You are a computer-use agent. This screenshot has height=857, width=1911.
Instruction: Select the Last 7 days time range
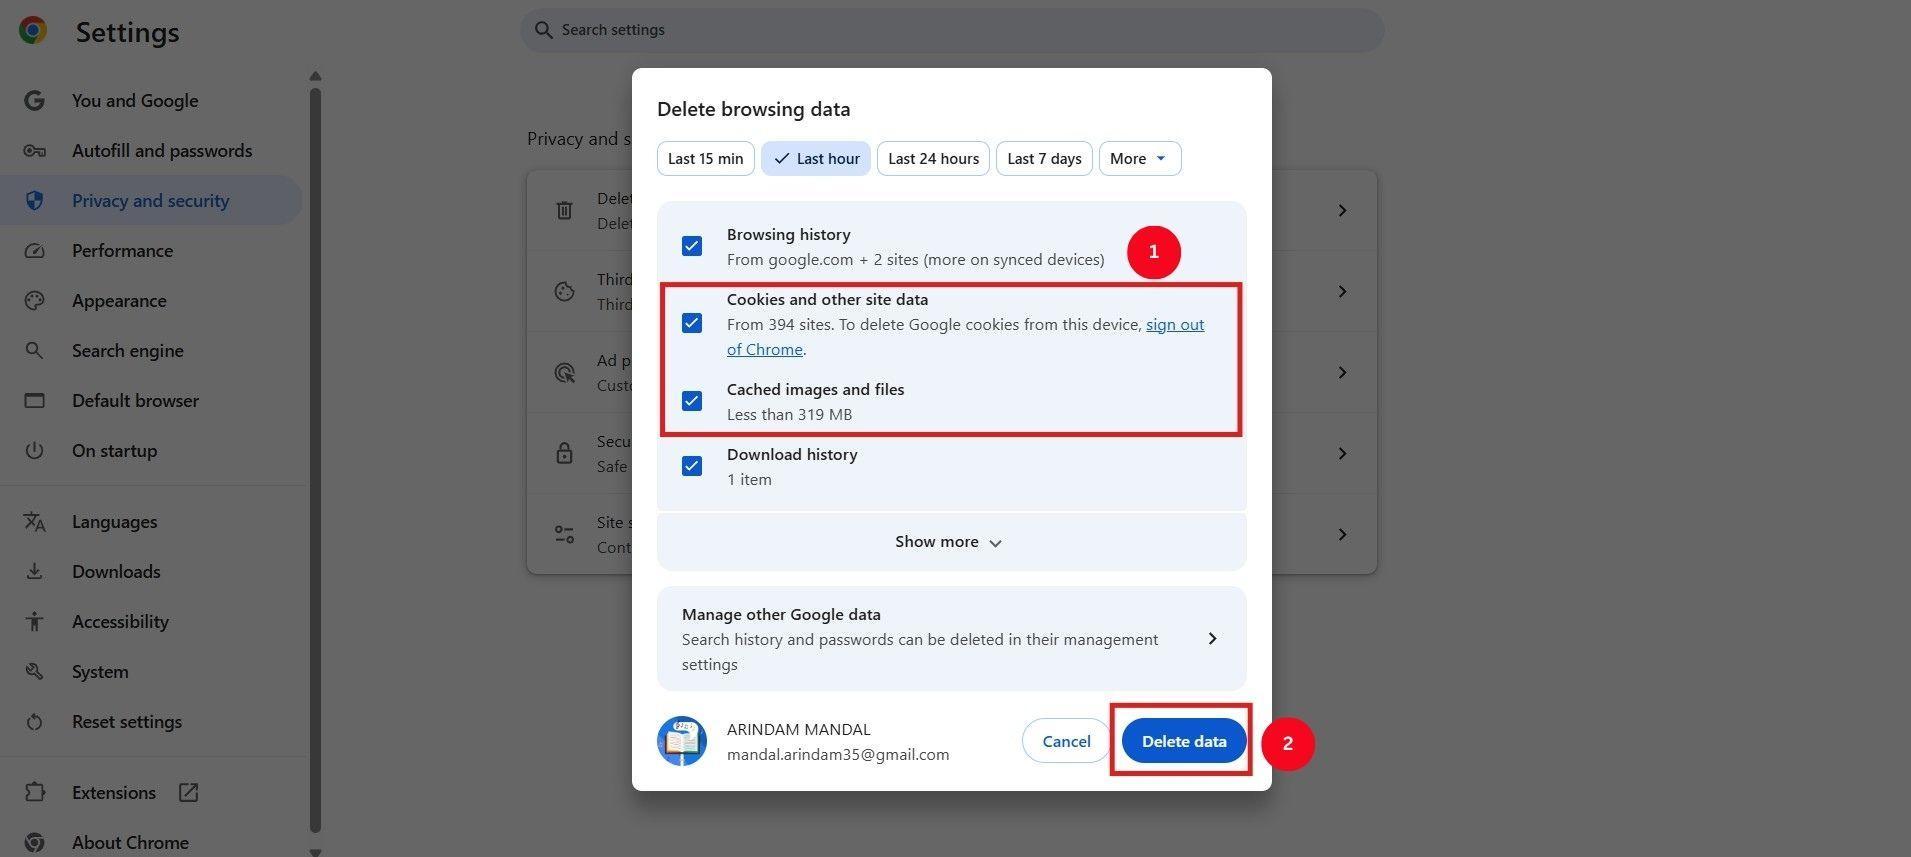point(1044,158)
